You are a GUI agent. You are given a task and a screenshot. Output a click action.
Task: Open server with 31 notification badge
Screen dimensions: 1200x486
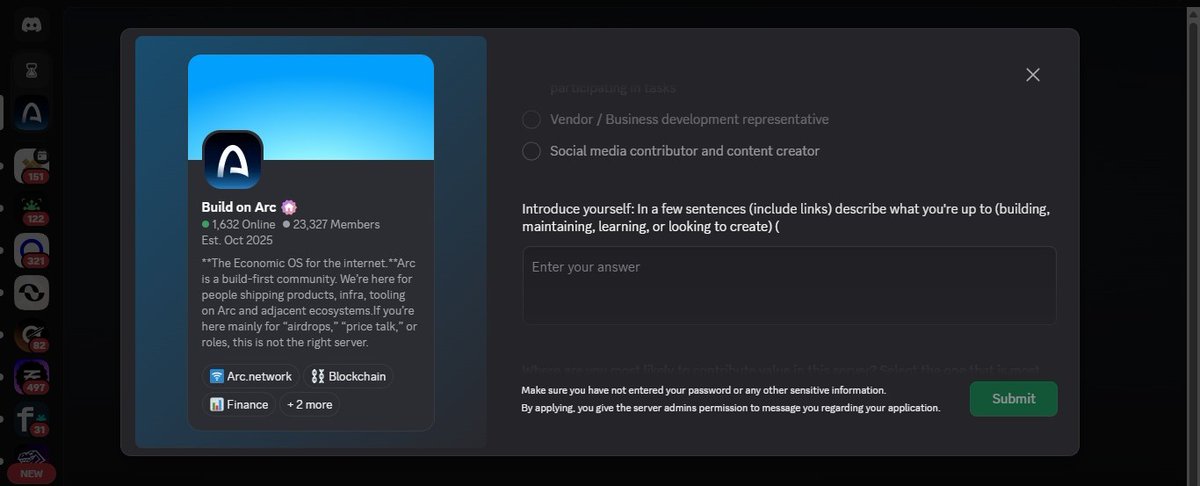point(32,419)
